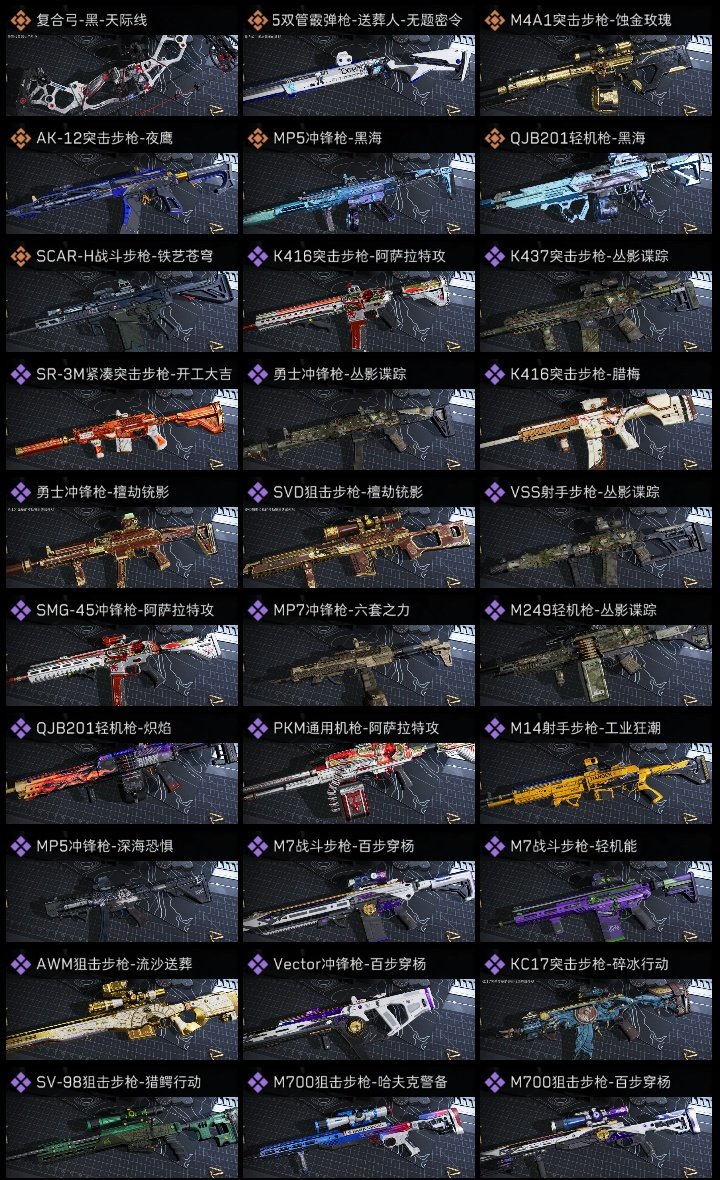Click the PKM通用机枪-阿萨拉特攻 title text
Viewport: 720px width, 1180px height.
point(356,728)
